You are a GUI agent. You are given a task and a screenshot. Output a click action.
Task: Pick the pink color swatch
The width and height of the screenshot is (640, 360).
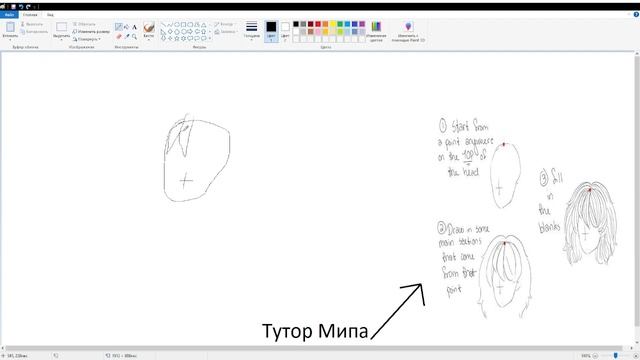[318, 32]
